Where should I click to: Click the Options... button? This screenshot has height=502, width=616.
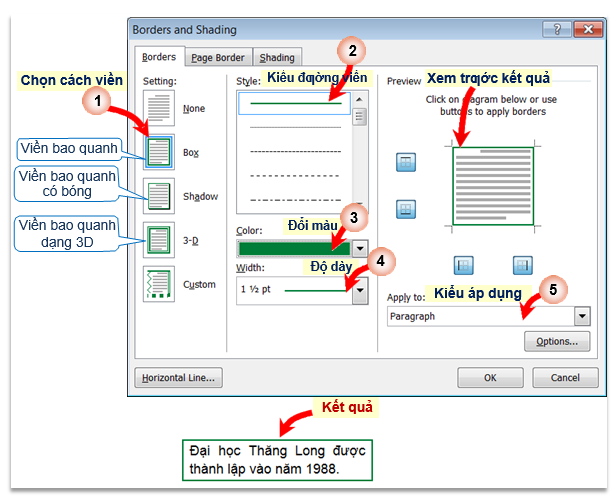click(x=556, y=341)
